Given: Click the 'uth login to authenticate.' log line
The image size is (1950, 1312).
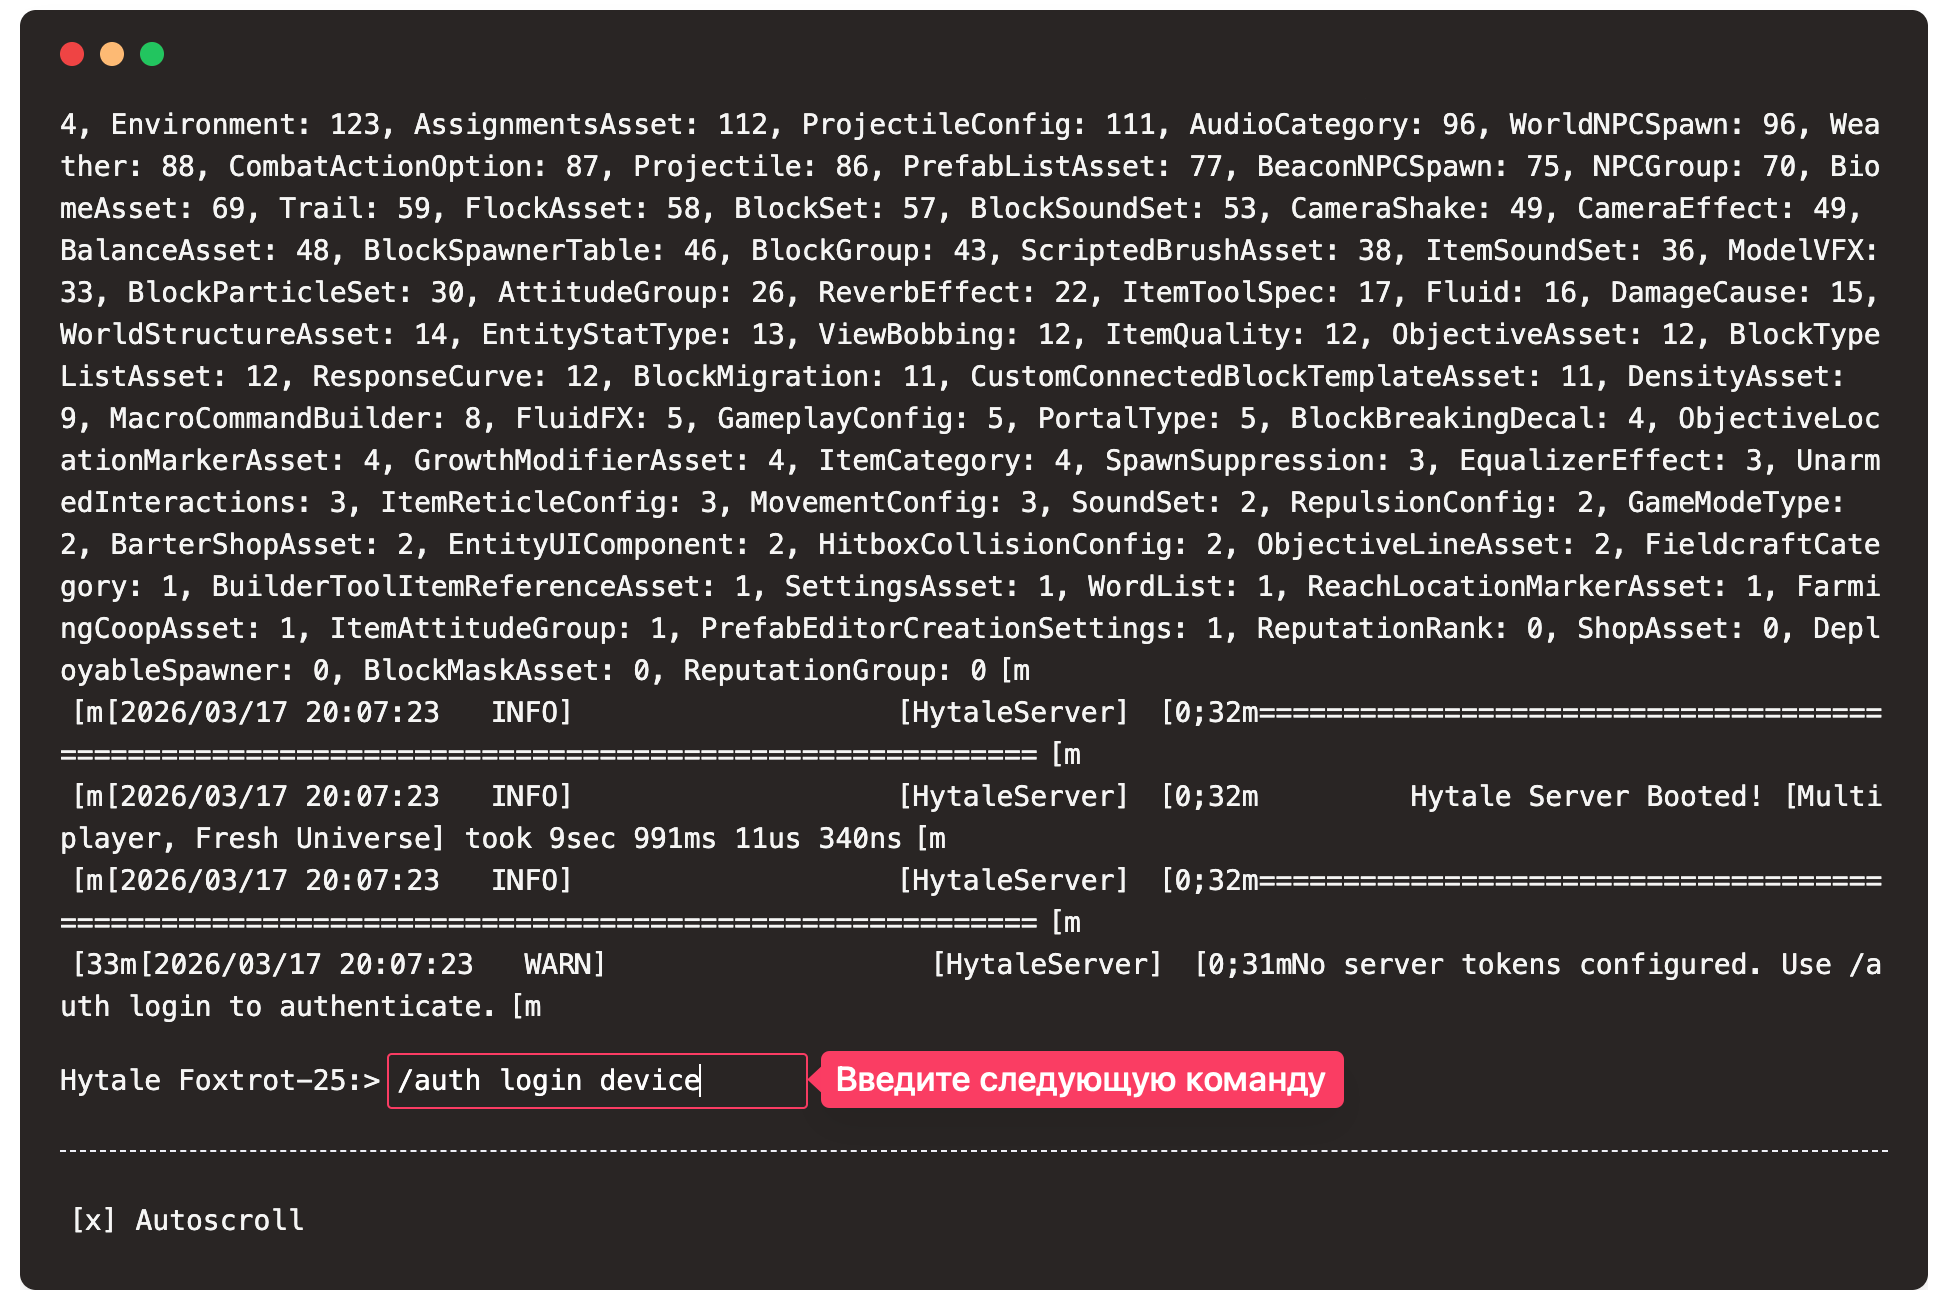Looking at the screenshot, I should click(x=278, y=1007).
